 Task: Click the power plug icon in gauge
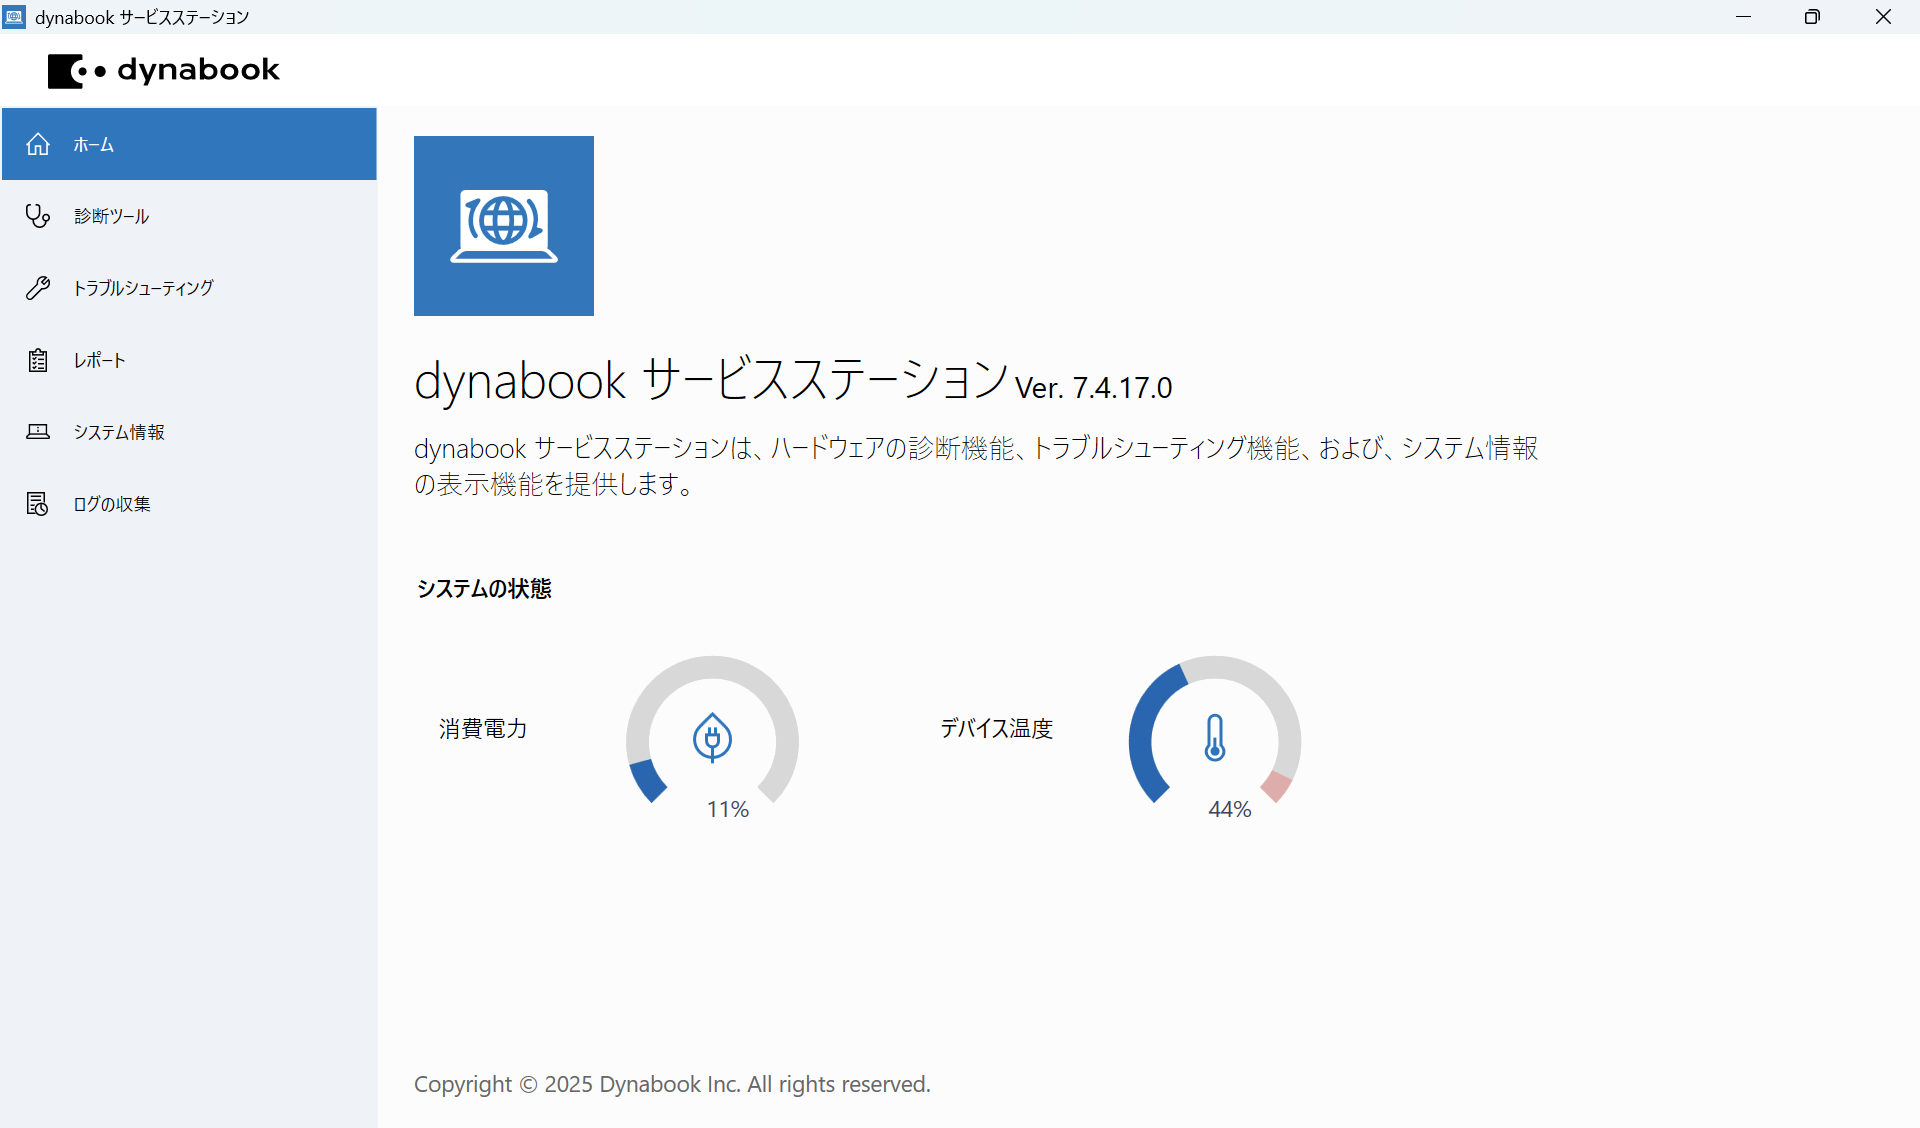pos(712,738)
